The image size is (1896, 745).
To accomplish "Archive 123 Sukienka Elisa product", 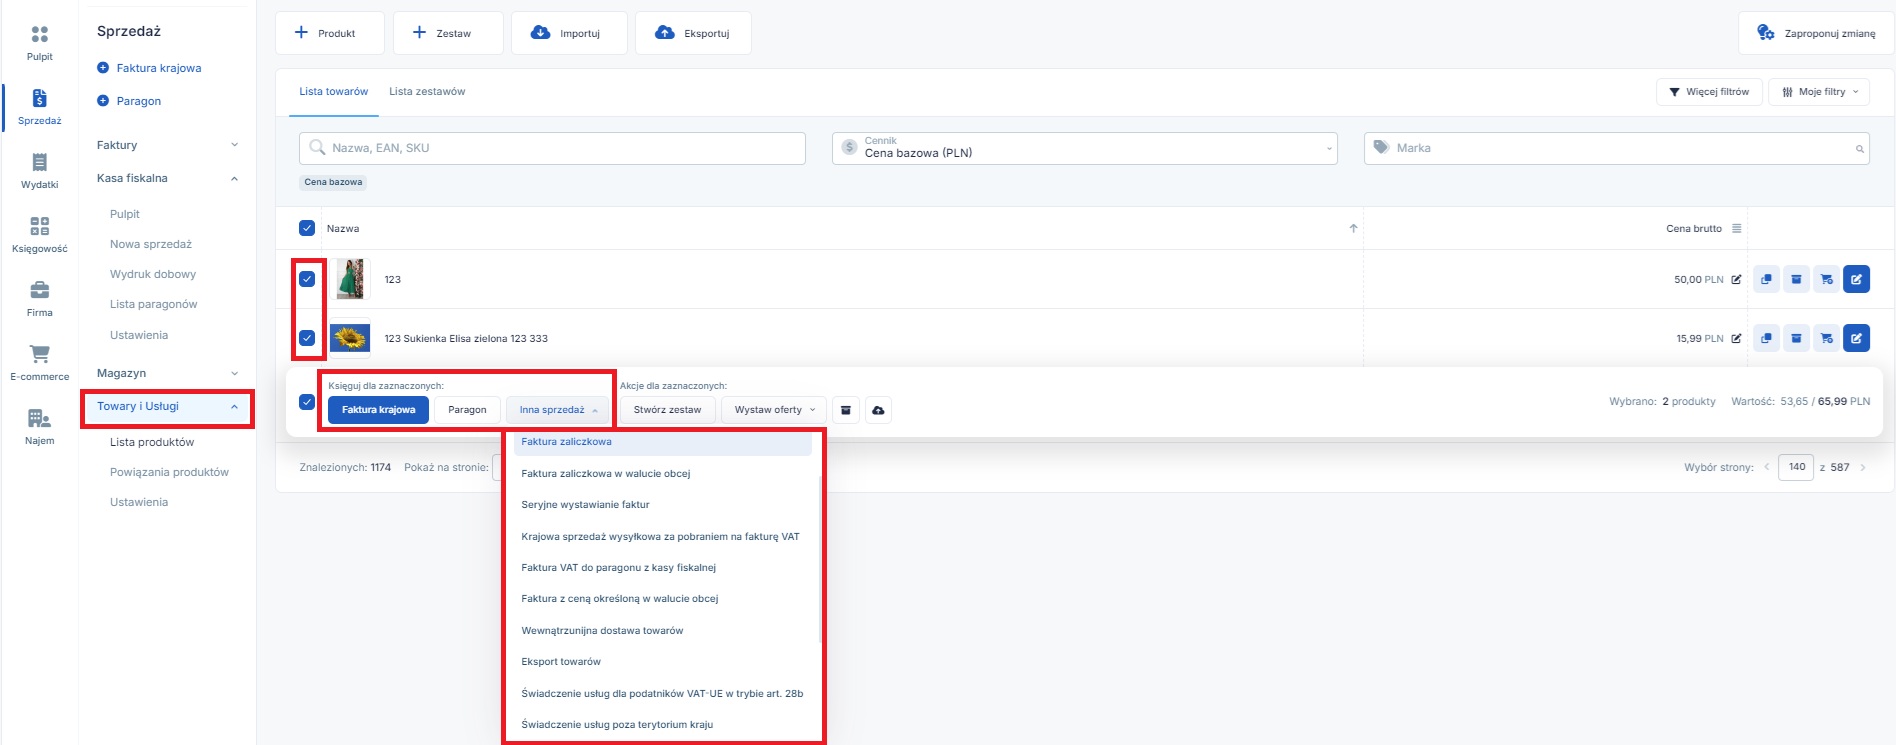I will click(x=1797, y=338).
